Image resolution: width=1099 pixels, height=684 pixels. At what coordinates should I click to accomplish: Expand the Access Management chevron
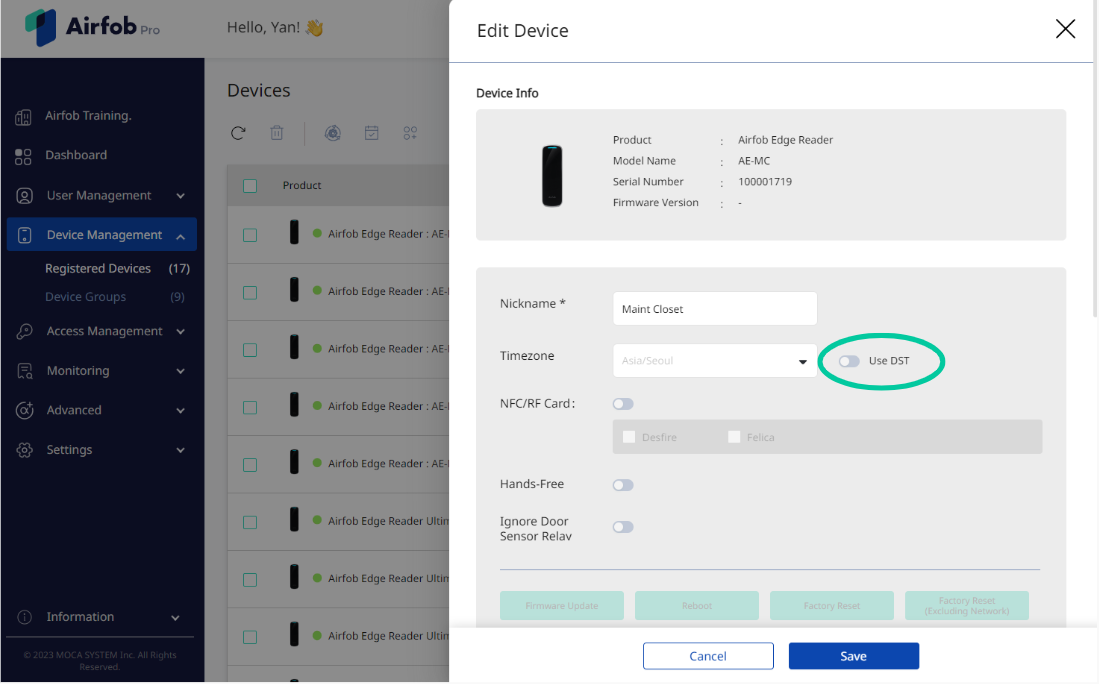pyautogui.click(x=181, y=331)
